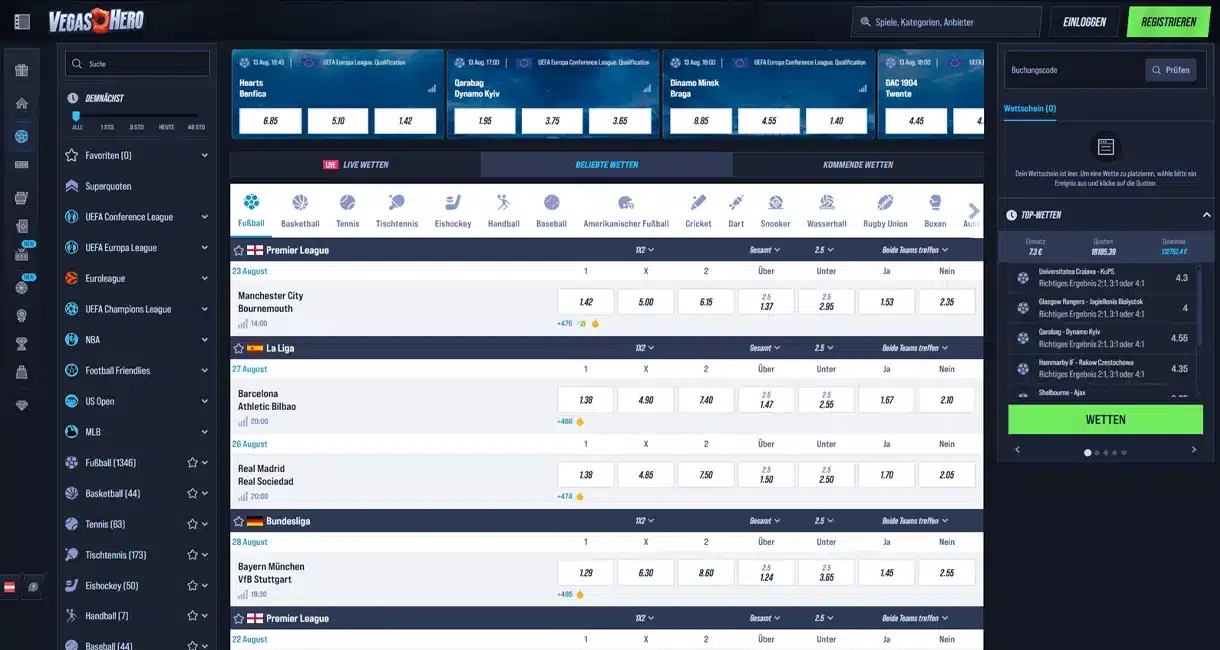1220x650 pixels.
Task: Focus the Buchungscode input field
Action: (x=1075, y=70)
